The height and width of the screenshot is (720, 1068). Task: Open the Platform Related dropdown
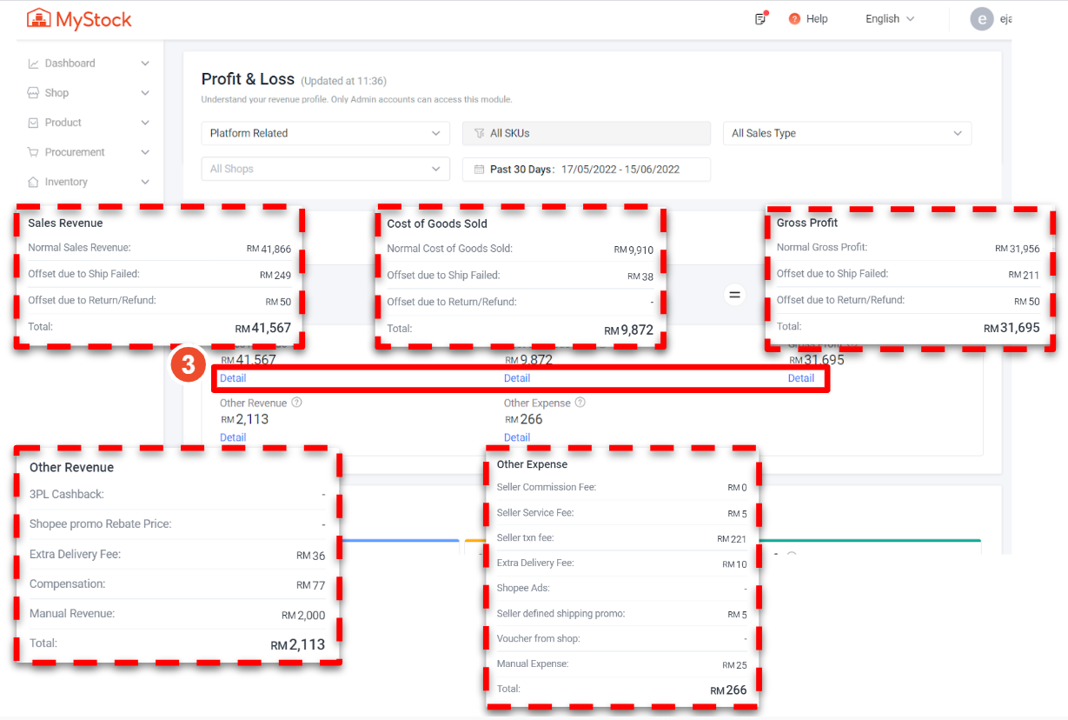pyautogui.click(x=325, y=133)
